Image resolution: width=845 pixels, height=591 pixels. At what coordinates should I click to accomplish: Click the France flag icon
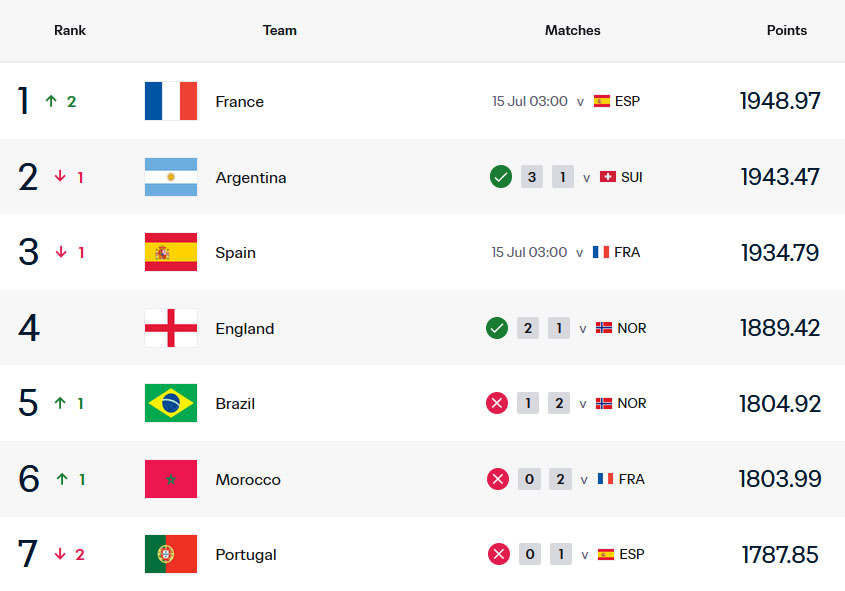pyautogui.click(x=171, y=101)
